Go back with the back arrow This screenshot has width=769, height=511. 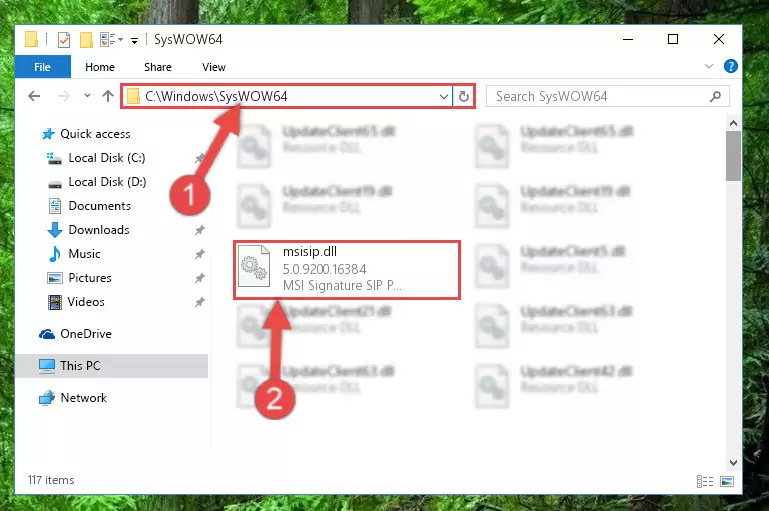[34, 96]
